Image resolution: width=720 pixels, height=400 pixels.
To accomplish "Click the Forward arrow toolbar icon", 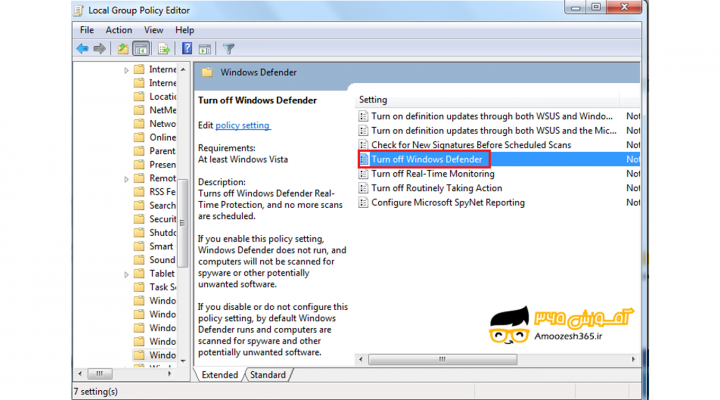I will 100,49.
